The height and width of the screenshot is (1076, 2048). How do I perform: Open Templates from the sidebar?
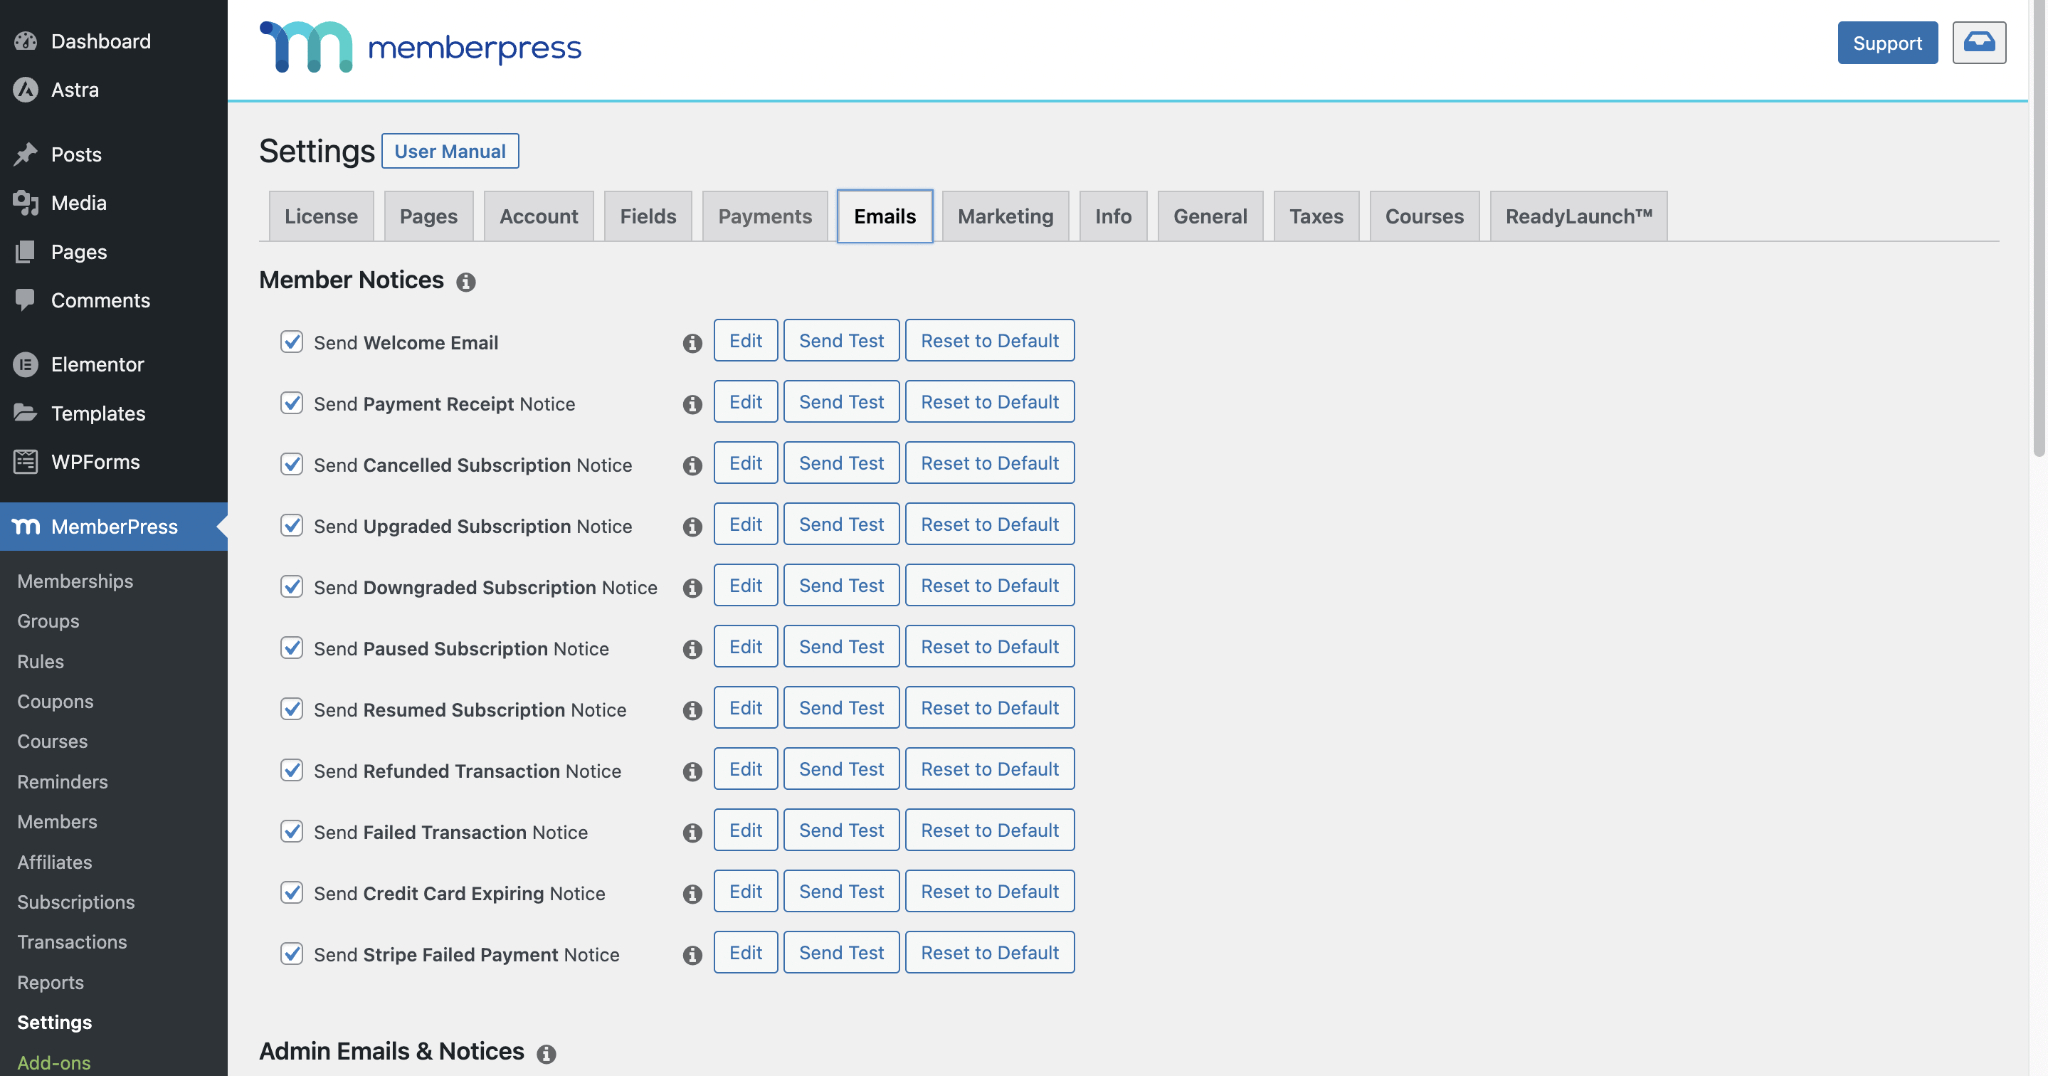[114, 413]
